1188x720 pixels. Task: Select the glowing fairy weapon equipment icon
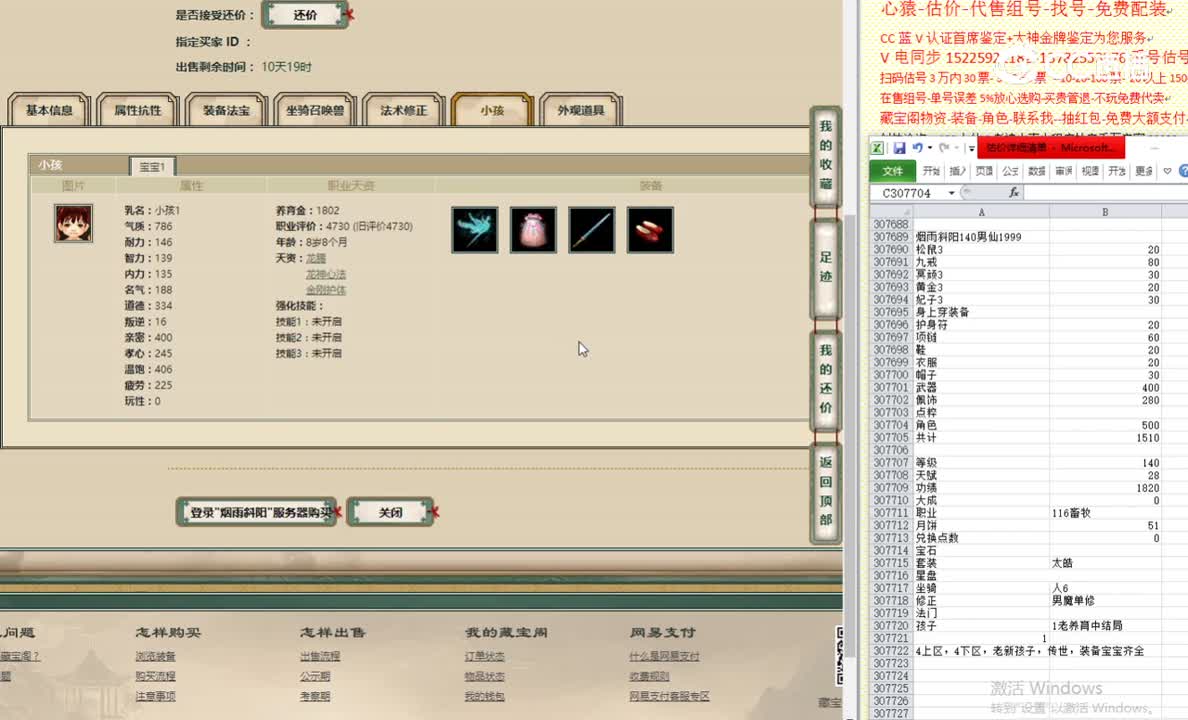click(x=474, y=229)
